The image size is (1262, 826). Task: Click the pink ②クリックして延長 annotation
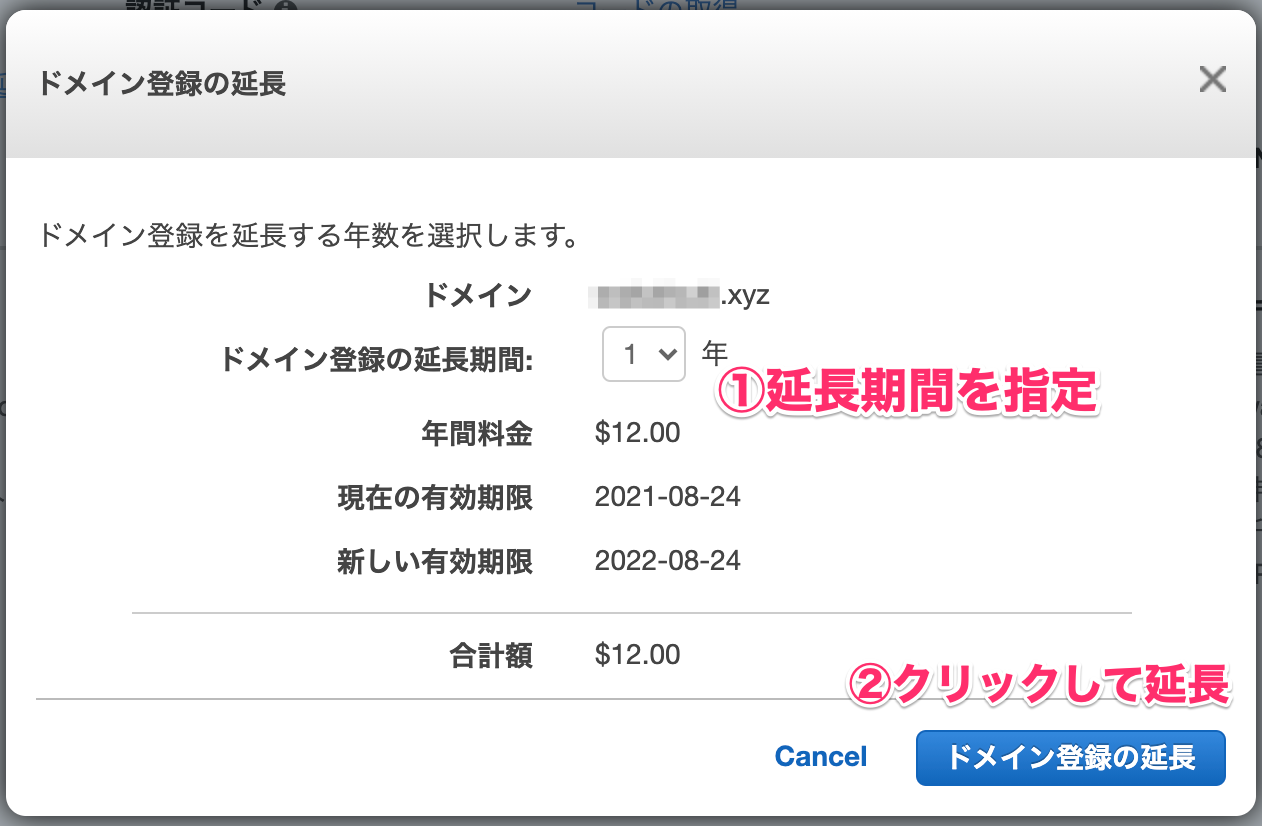[x=1038, y=687]
